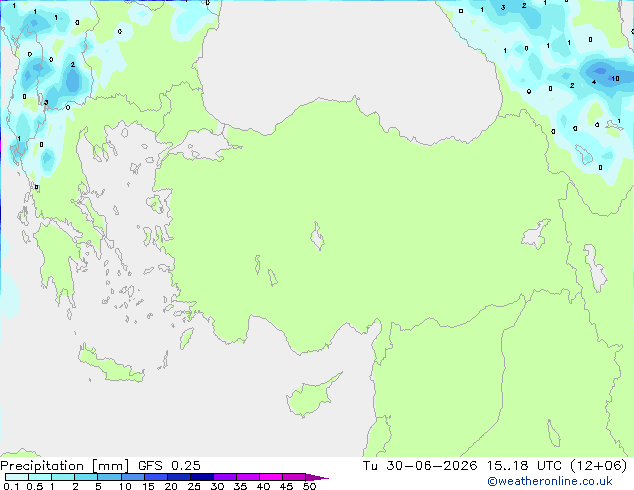Click the '25' legend scale label
This screenshot has height=490, width=634.
click(194, 486)
